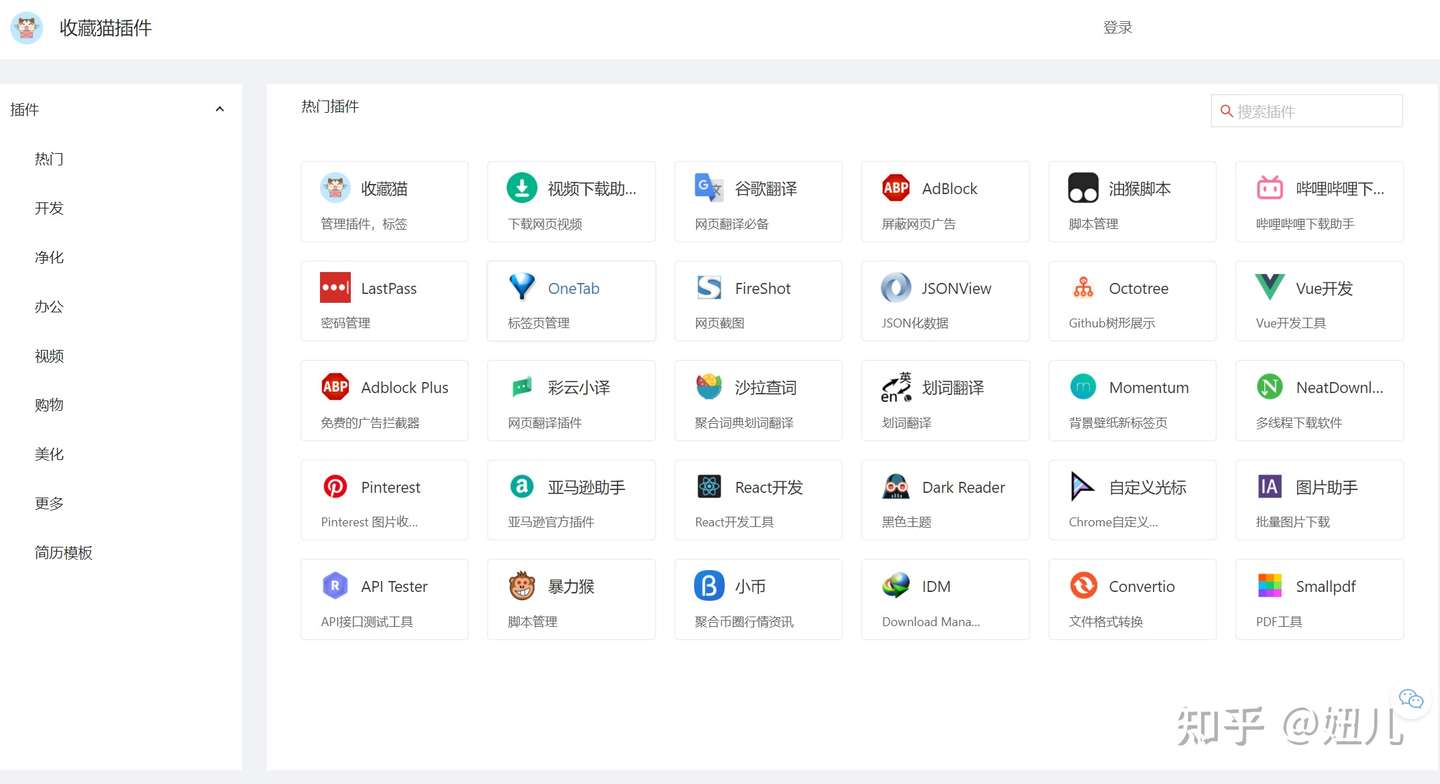Viewport: 1440px width, 784px height.
Task: Click the API接口测试工具 description text
Action: click(366, 622)
